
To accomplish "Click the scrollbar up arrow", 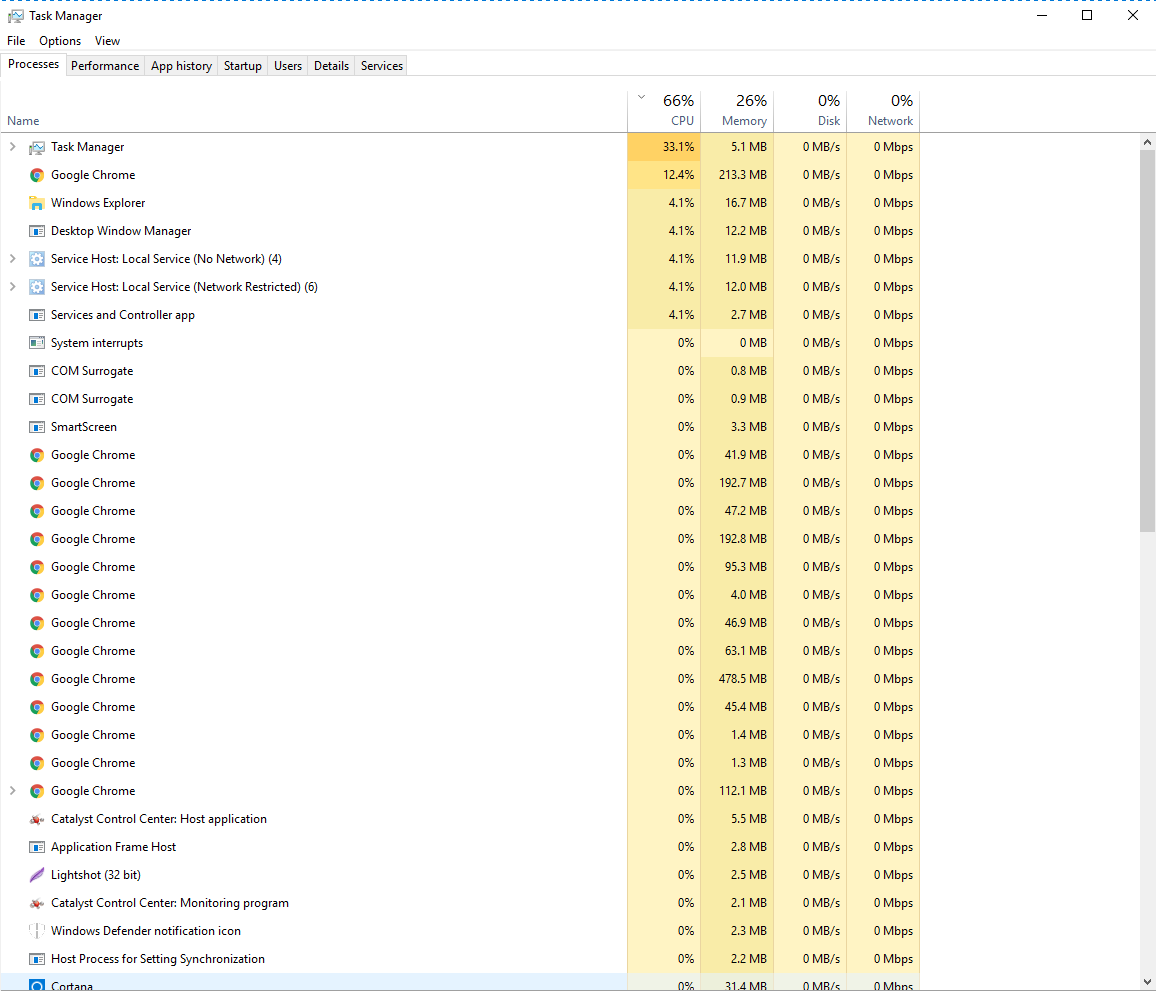I will coord(1147,142).
